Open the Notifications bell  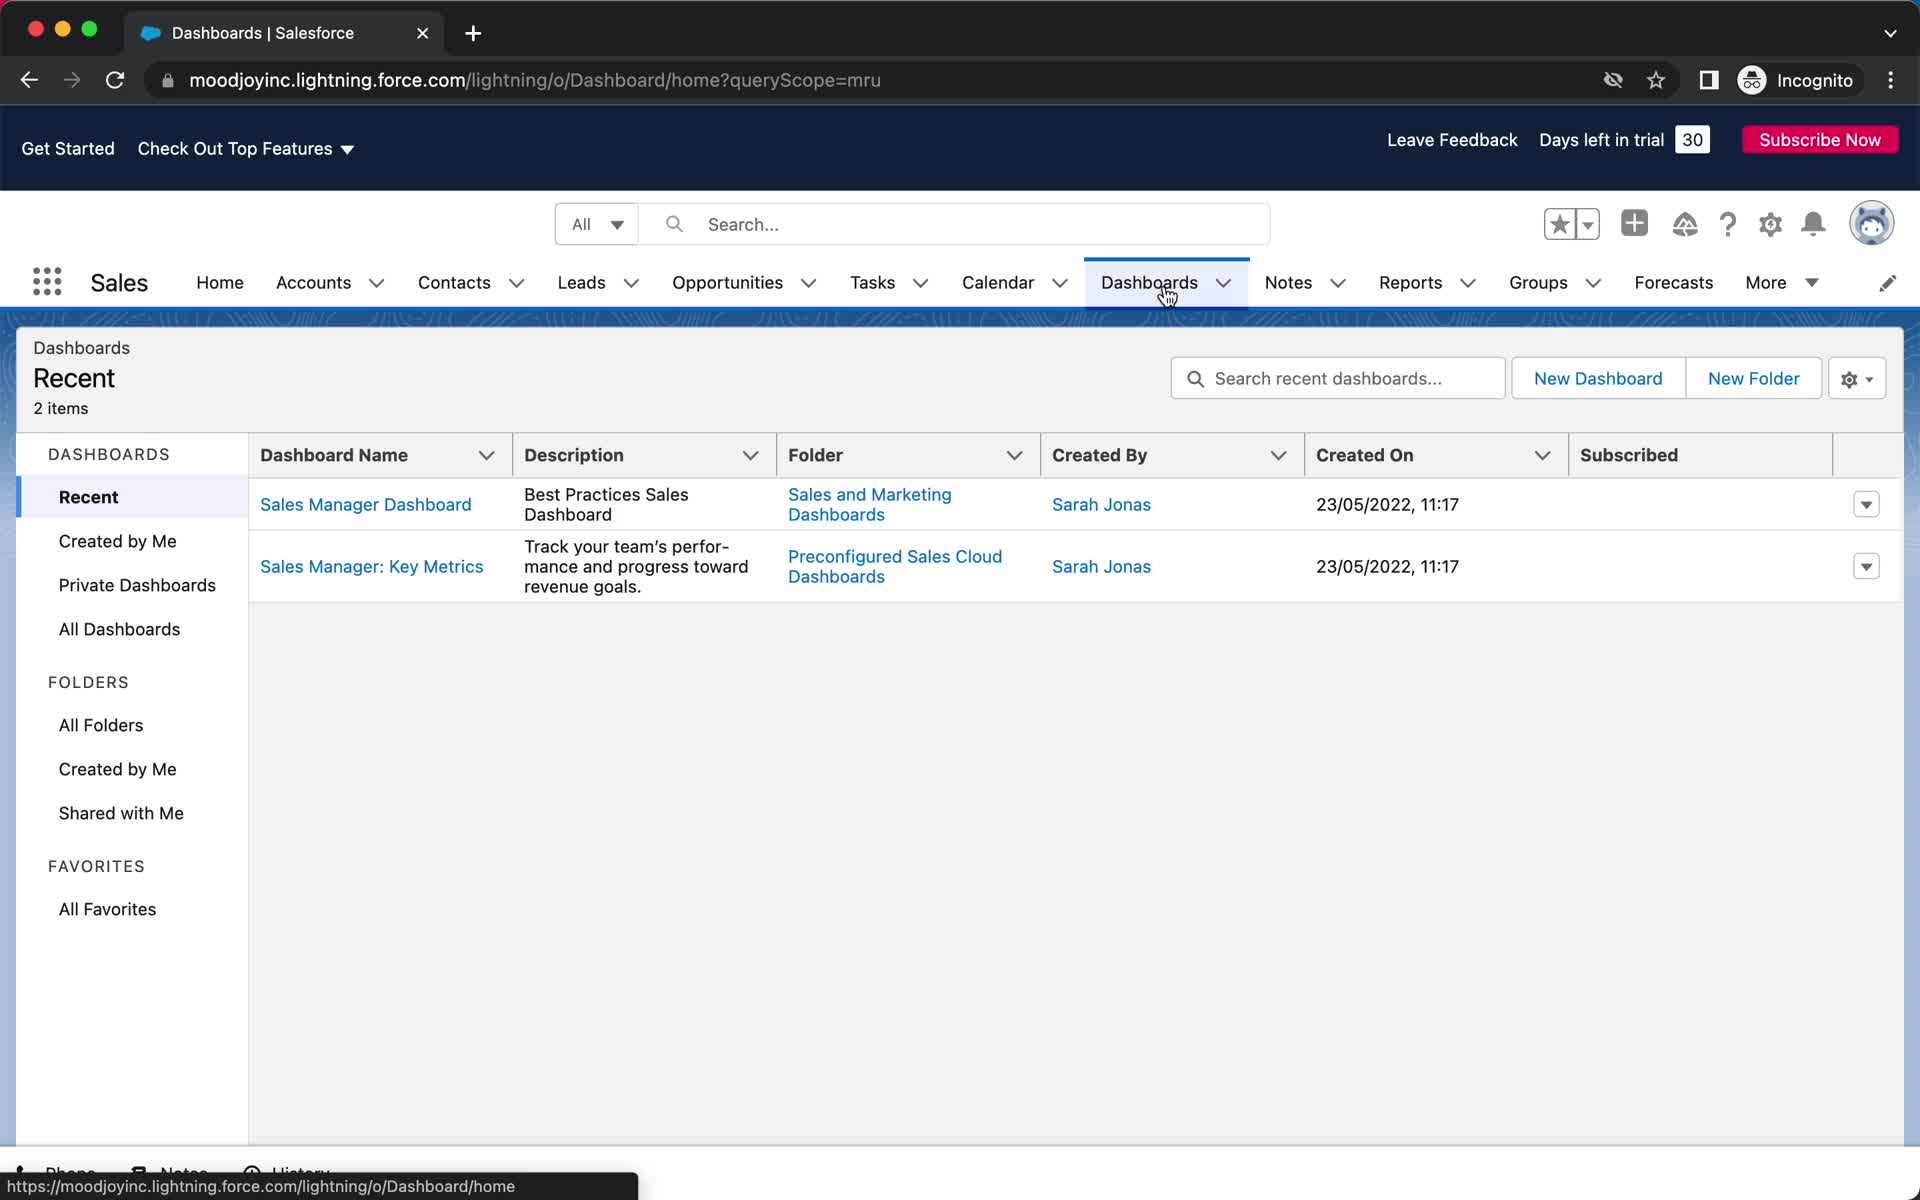pyautogui.click(x=1813, y=224)
